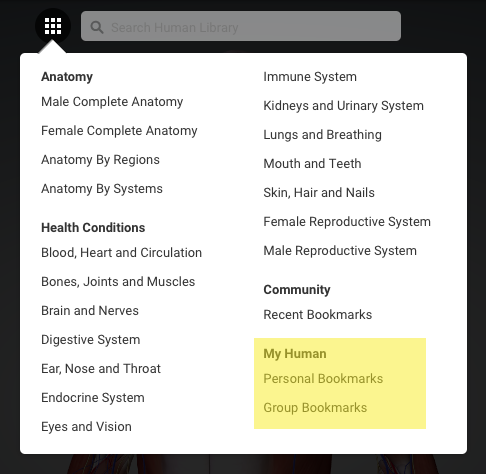Open Male Complete Anatomy

point(112,102)
